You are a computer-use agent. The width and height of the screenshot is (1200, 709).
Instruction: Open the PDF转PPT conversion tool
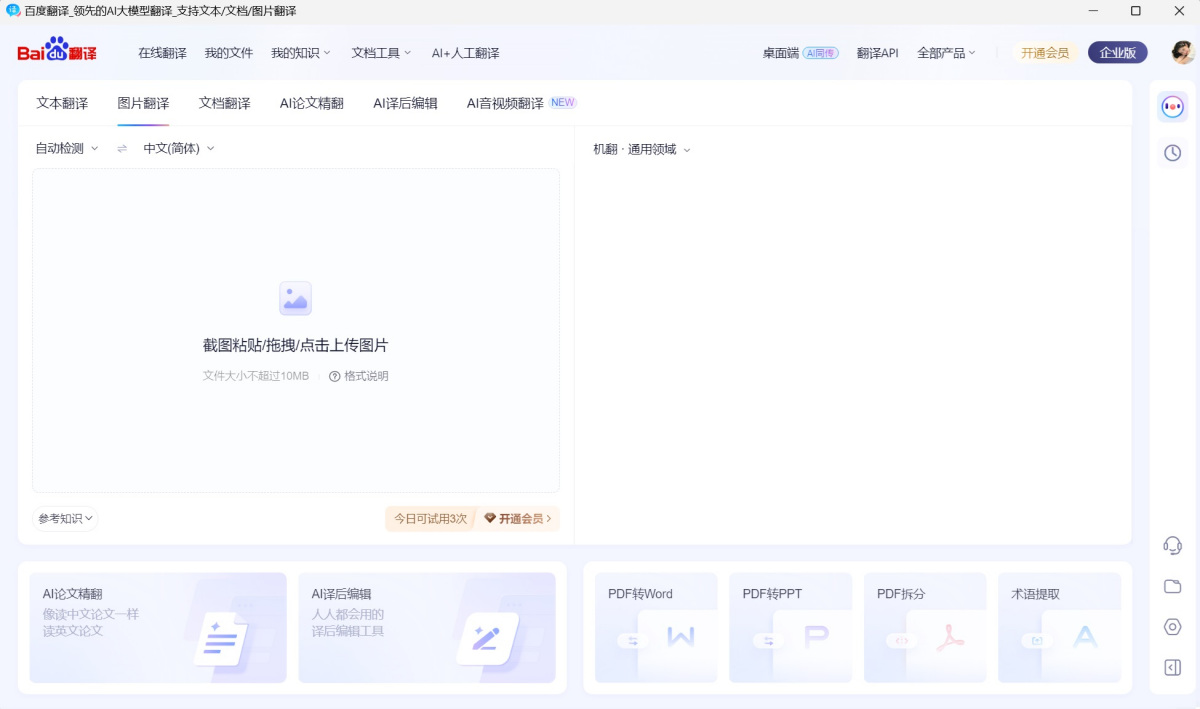790,627
